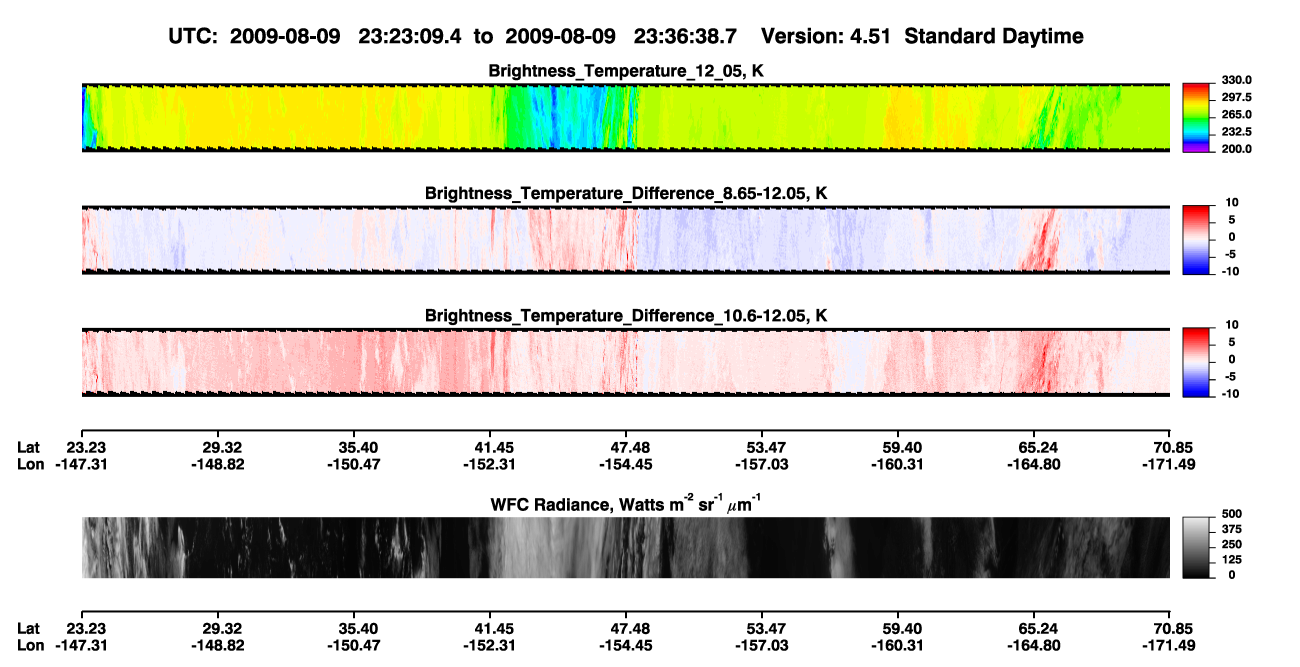Viewport: 1300px width, 667px height.
Task: Select the Brightness_Temperature_12_05, K panel title
Action: [626, 71]
